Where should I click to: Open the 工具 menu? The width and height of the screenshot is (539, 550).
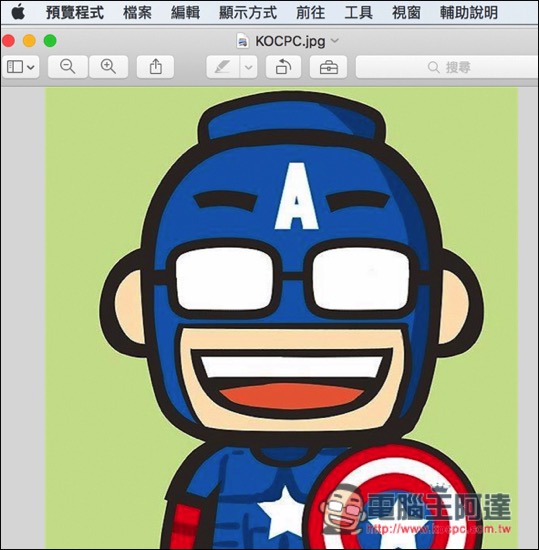tap(358, 13)
